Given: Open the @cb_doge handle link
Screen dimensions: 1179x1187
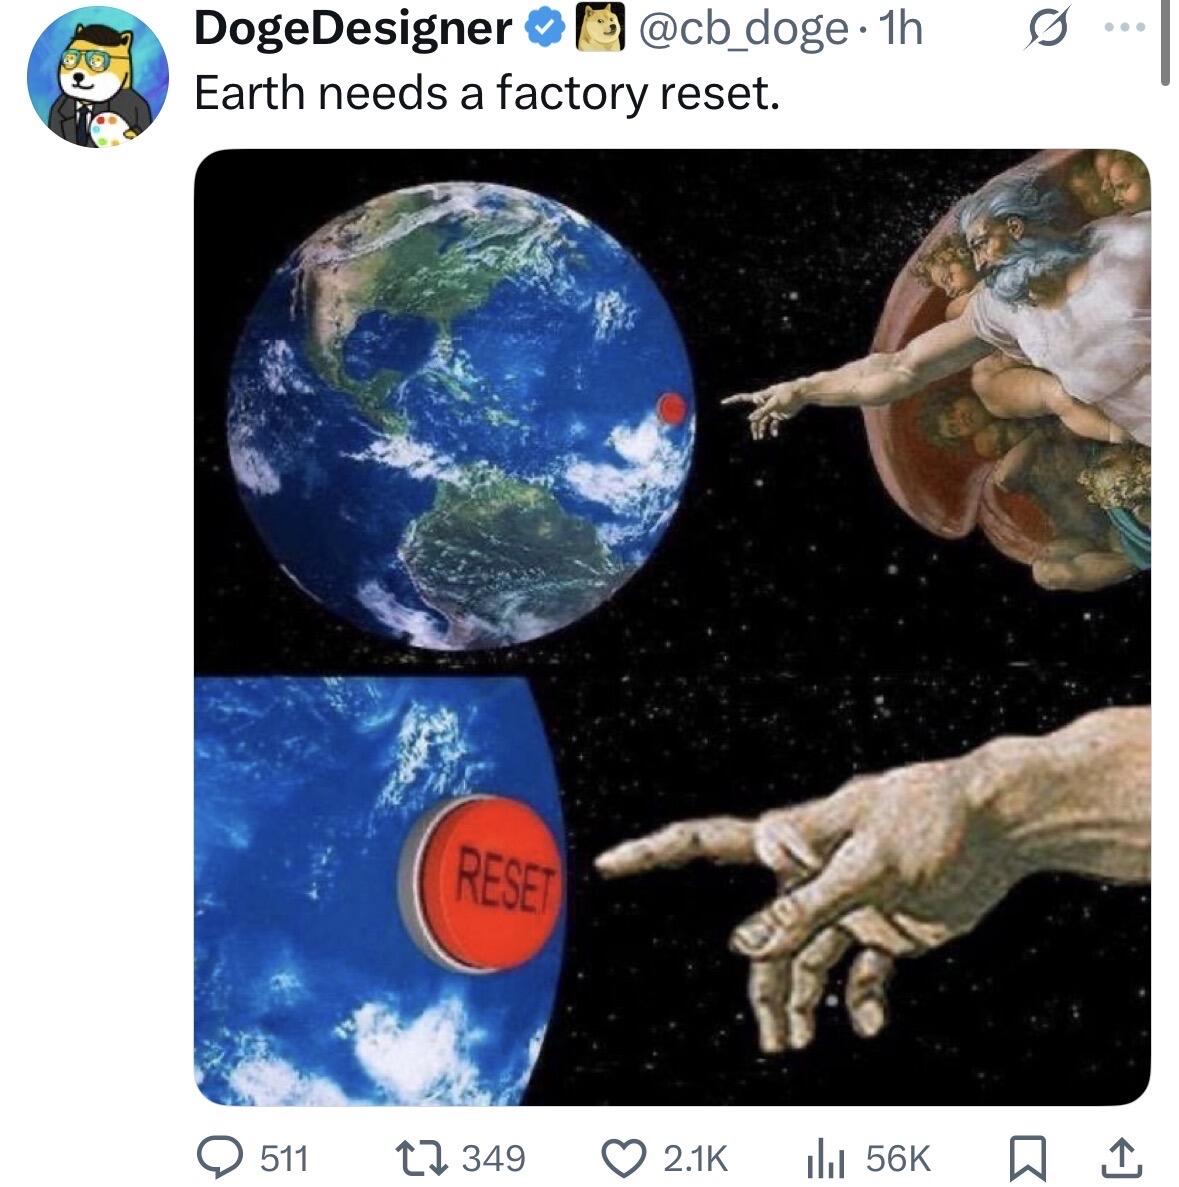Looking at the screenshot, I should [744, 30].
